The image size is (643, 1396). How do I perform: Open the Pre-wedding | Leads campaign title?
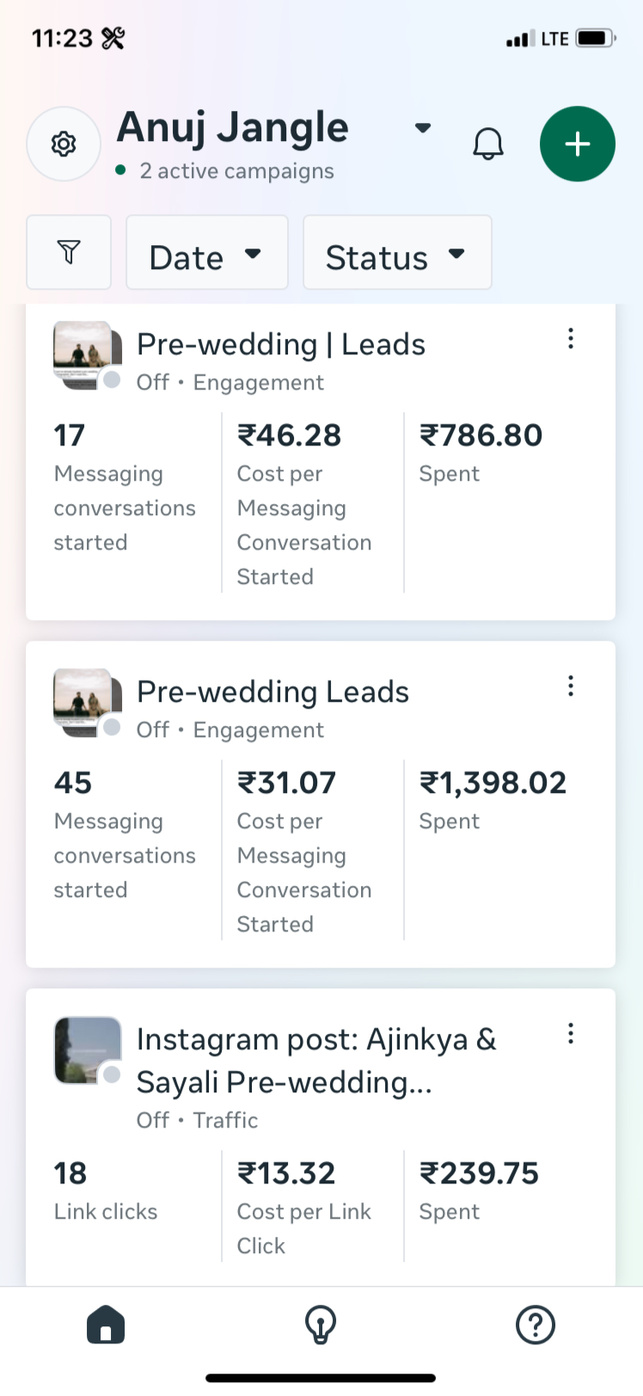(x=281, y=345)
